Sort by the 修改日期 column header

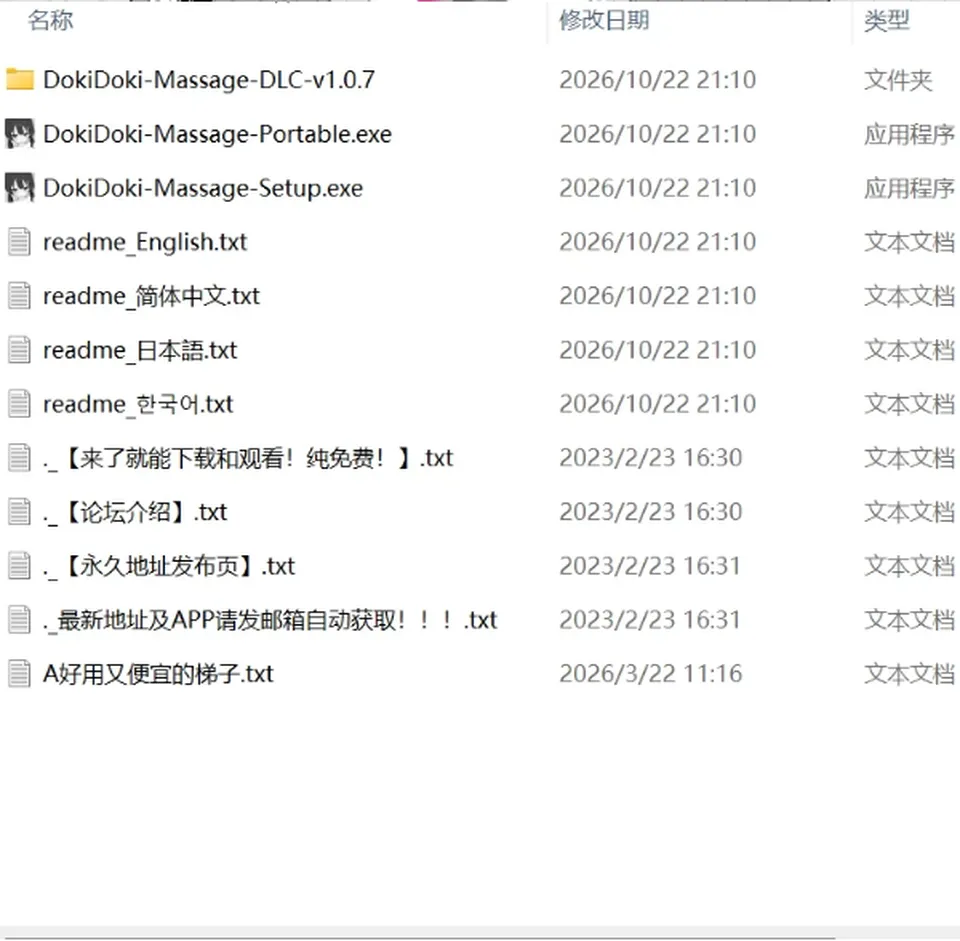click(x=604, y=21)
